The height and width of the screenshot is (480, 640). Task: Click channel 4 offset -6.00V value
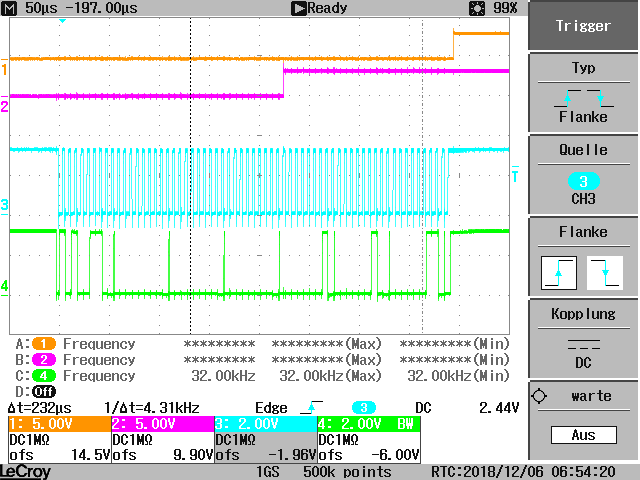click(x=395, y=455)
